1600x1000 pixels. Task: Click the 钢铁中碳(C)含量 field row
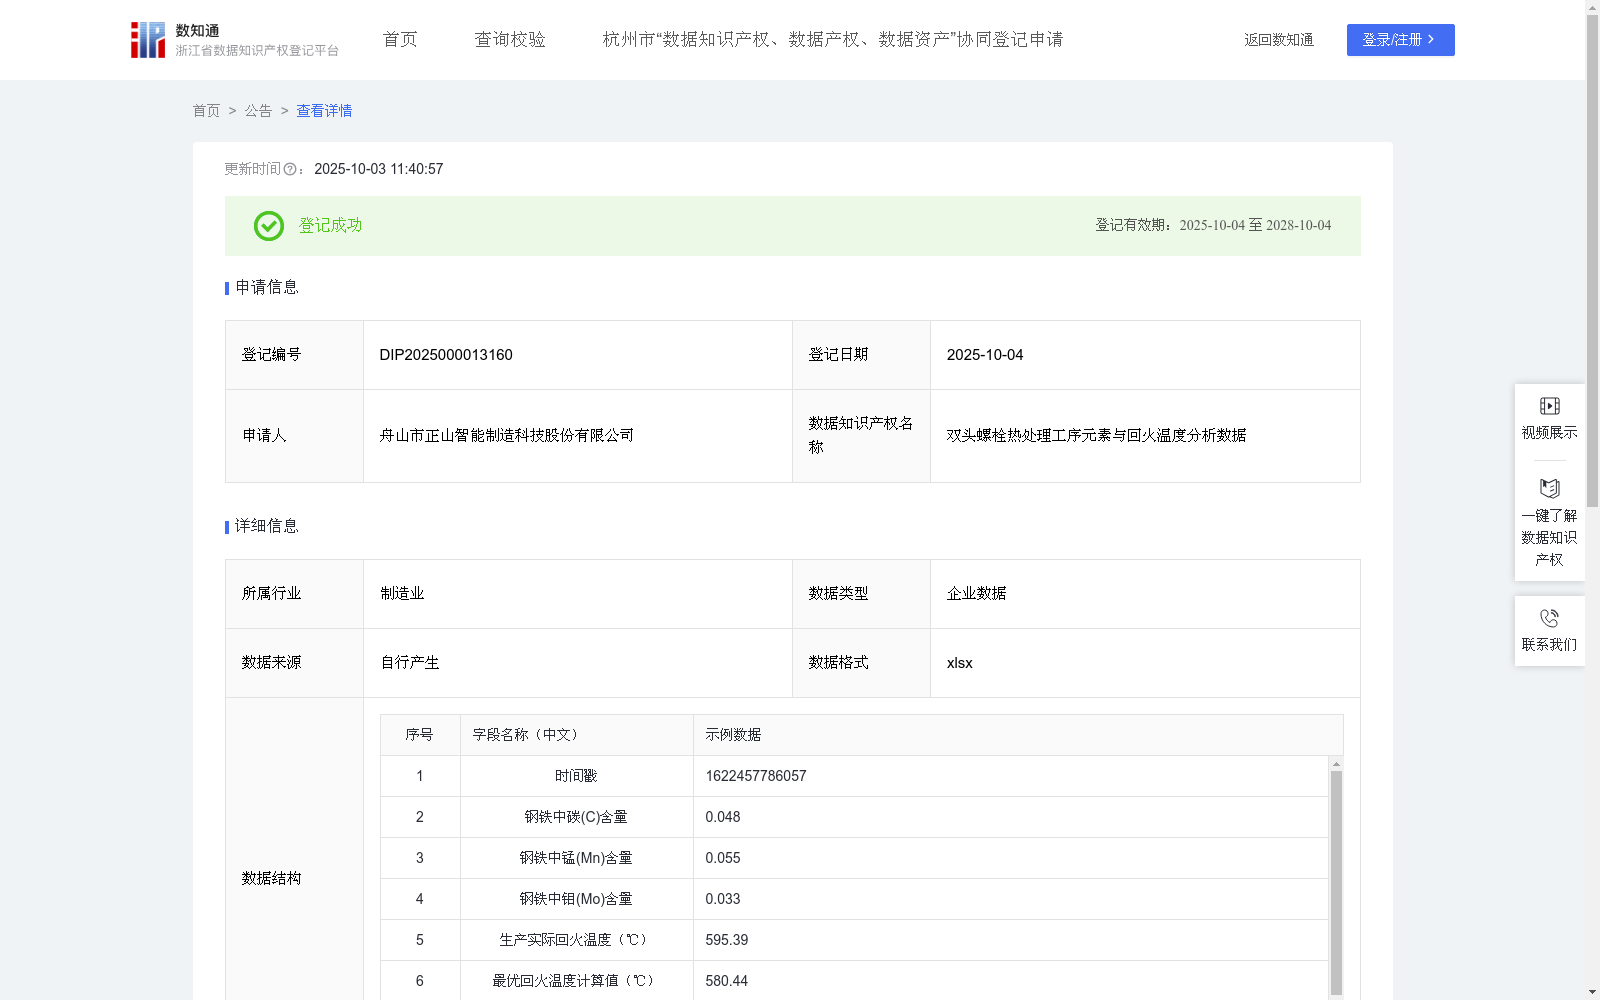854,817
